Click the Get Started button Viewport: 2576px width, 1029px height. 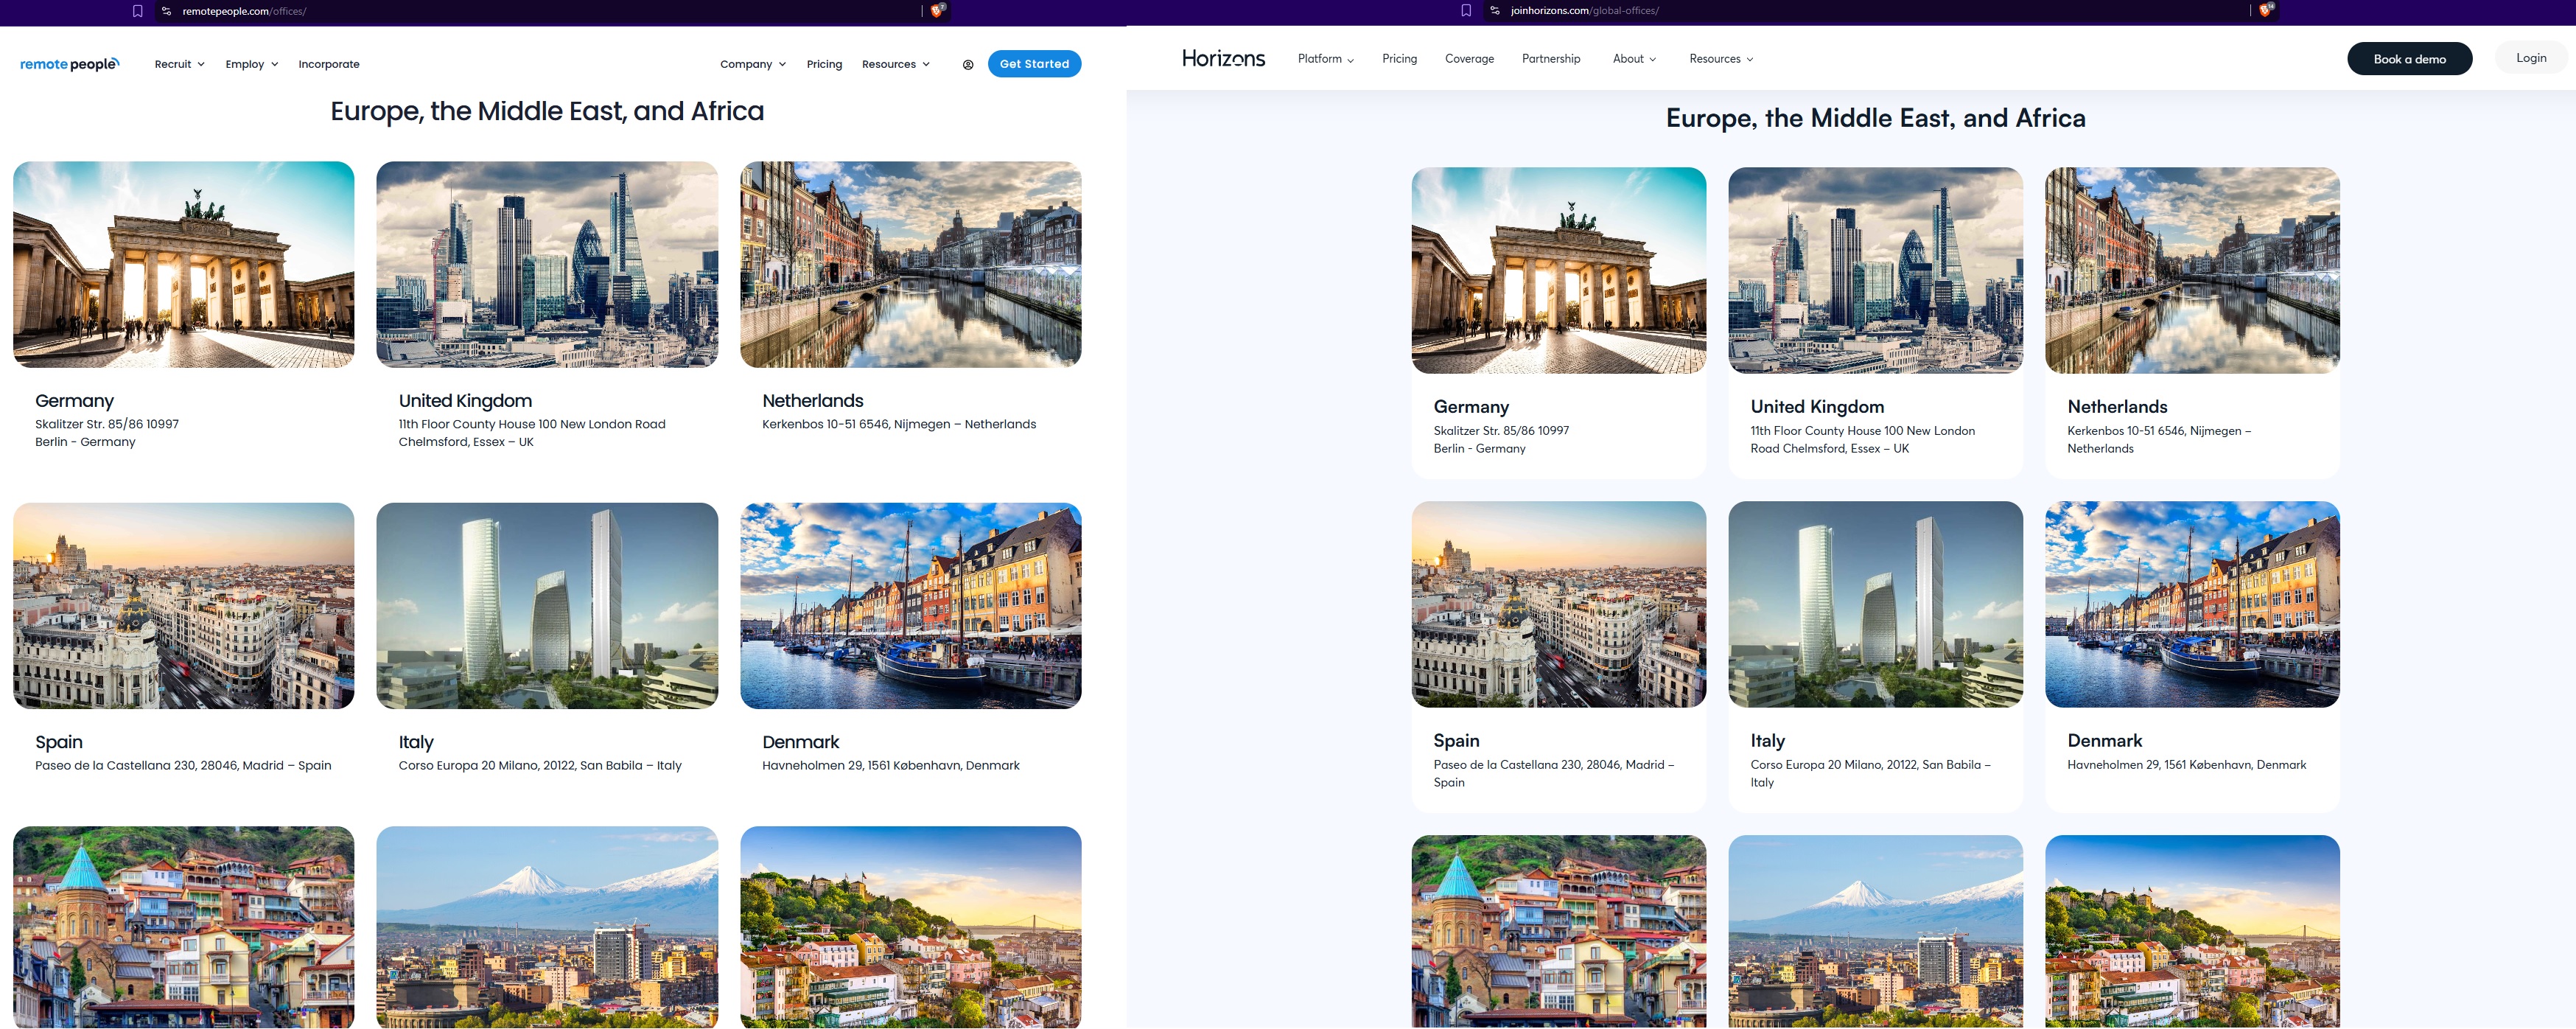point(1034,64)
